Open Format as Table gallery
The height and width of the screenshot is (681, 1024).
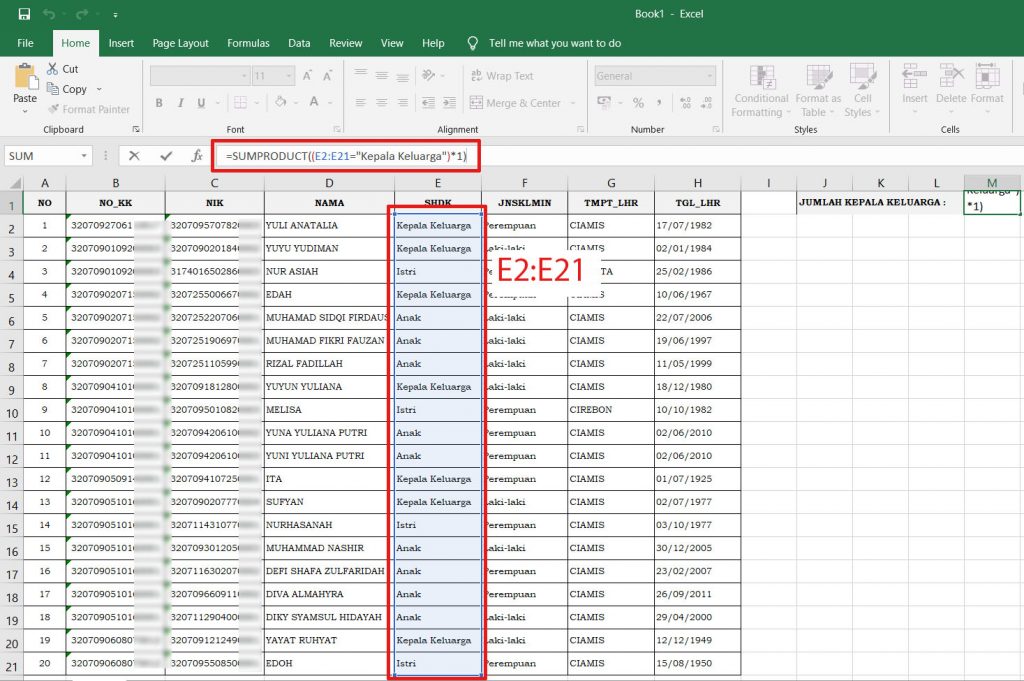[x=818, y=91]
